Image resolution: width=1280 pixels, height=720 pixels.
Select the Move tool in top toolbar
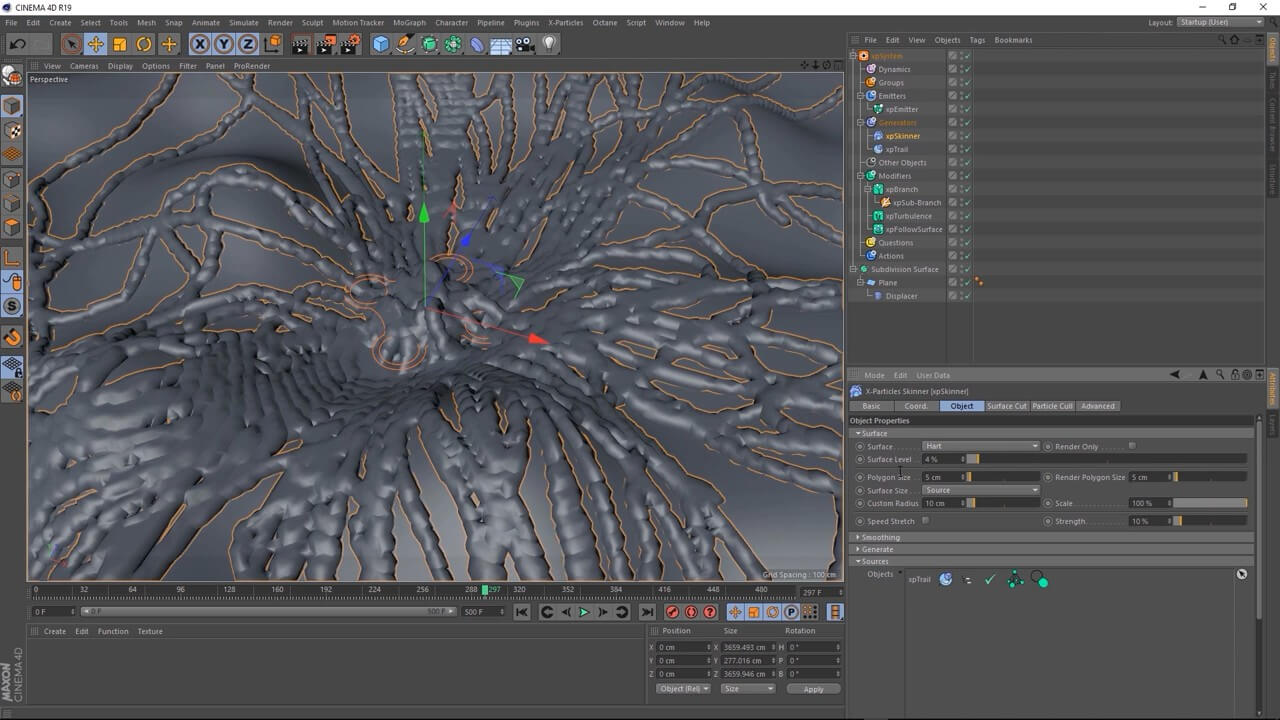(96, 44)
